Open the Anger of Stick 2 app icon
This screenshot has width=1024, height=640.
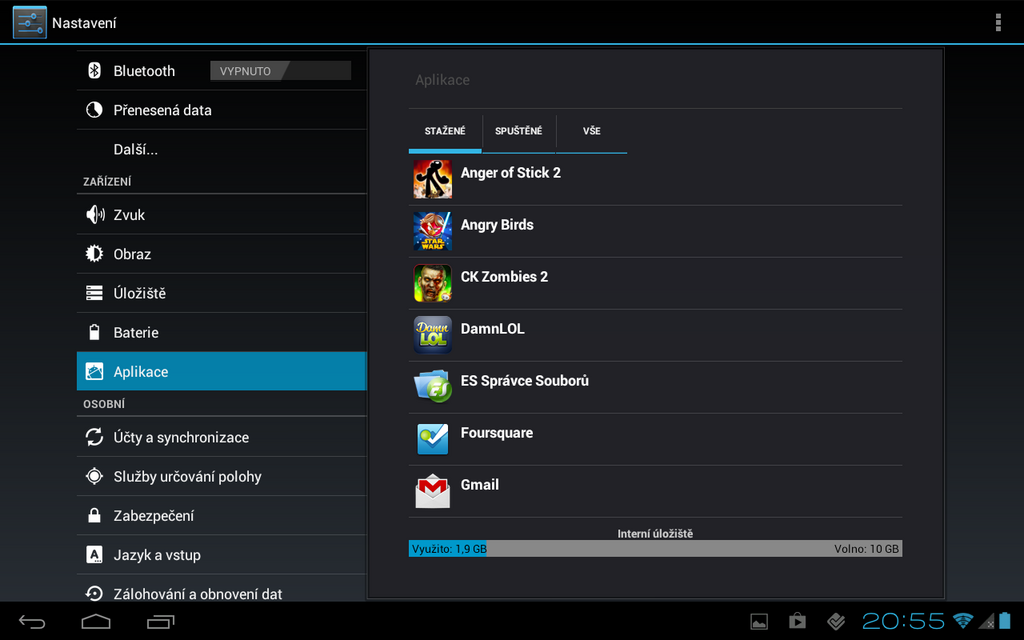[432, 180]
